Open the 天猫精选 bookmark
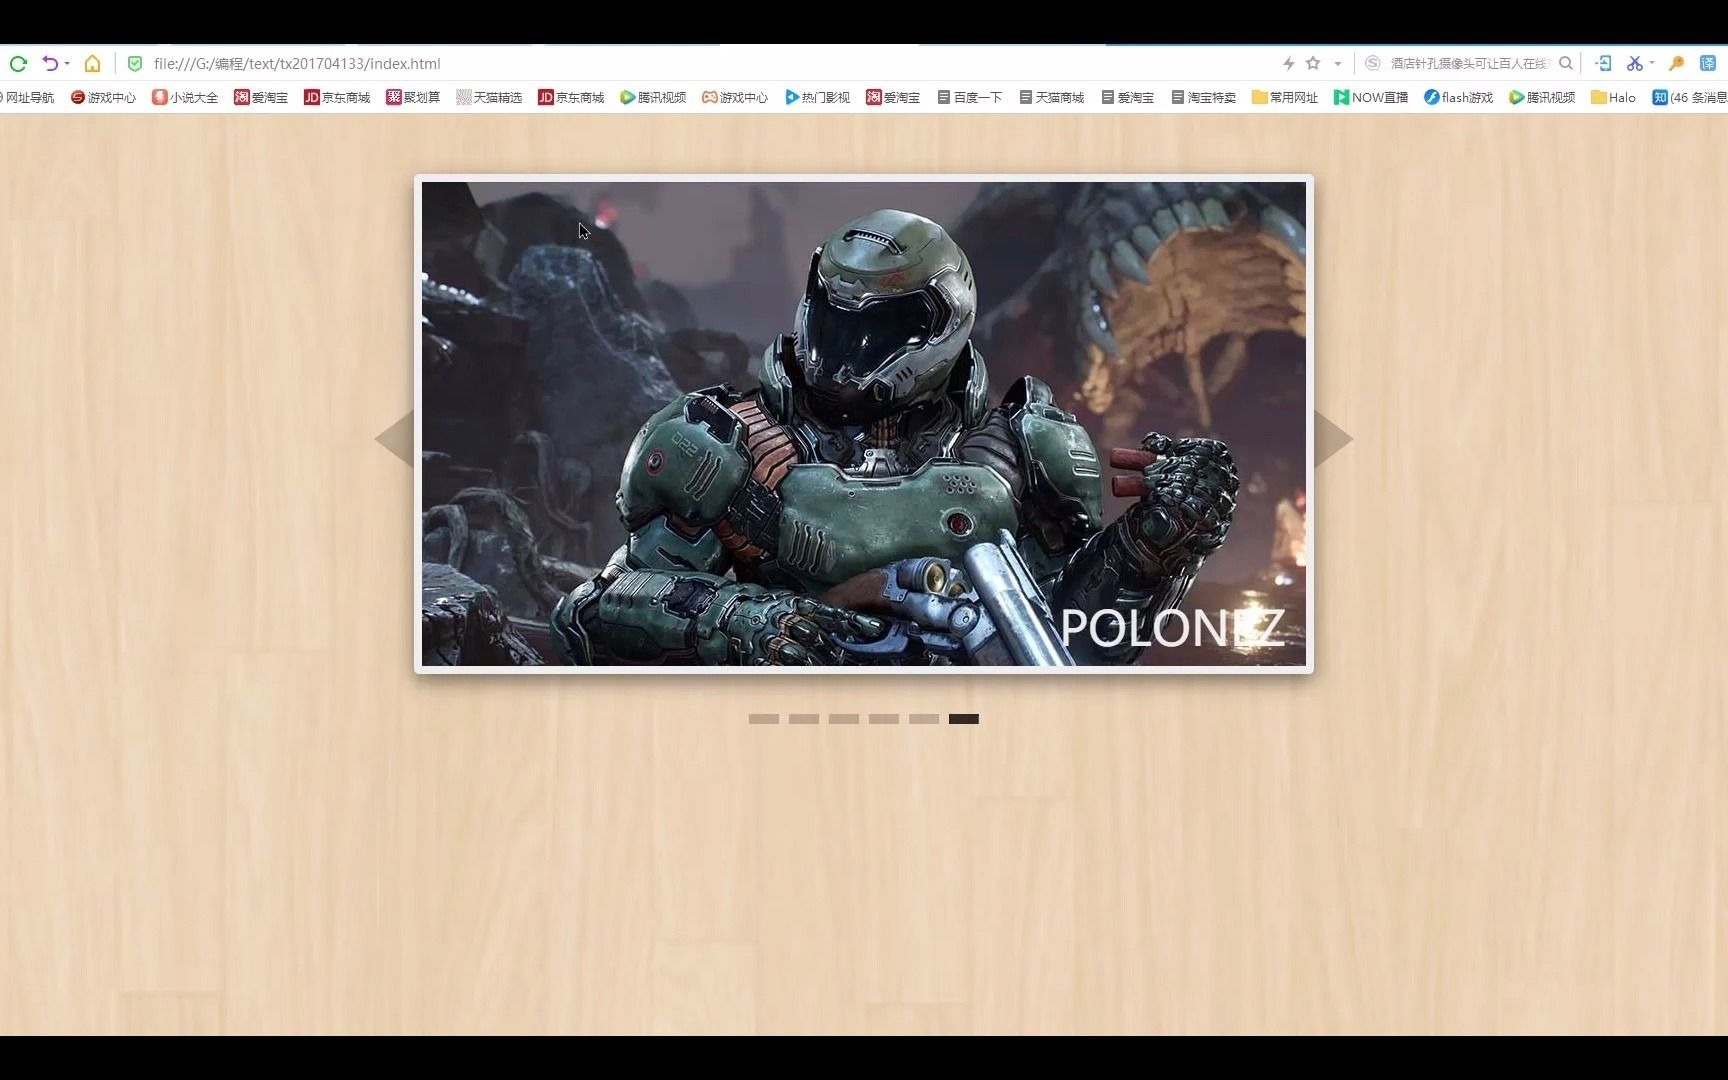Screen dimensions: 1728x1080 489,98
